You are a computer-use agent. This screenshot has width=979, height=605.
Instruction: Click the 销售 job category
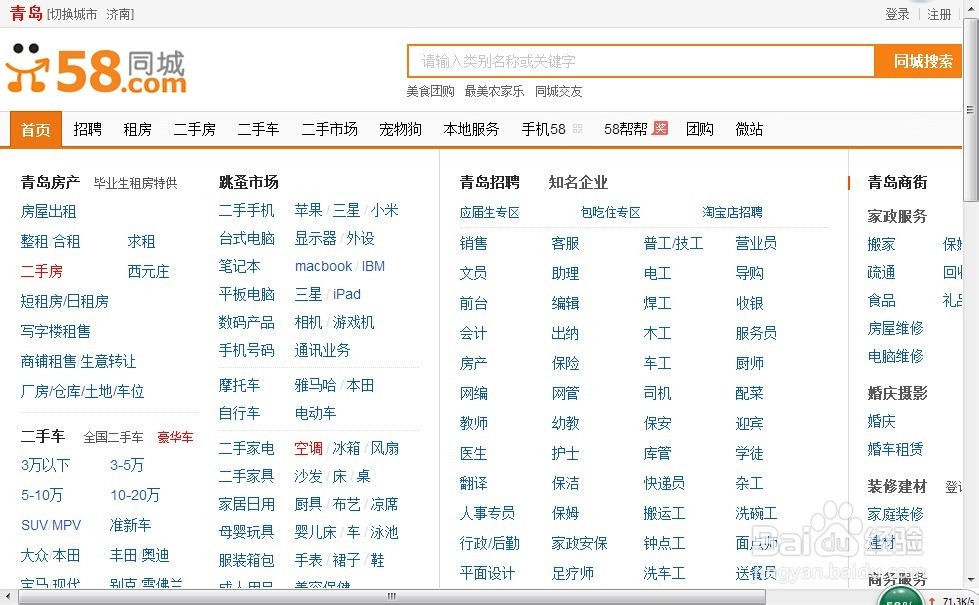coord(473,243)
